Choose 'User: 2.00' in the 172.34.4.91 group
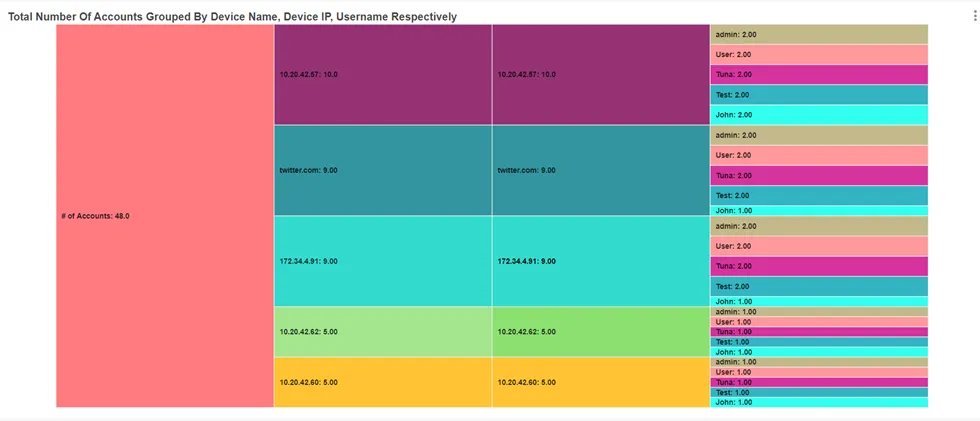The image size is (980, 421). 819,246
